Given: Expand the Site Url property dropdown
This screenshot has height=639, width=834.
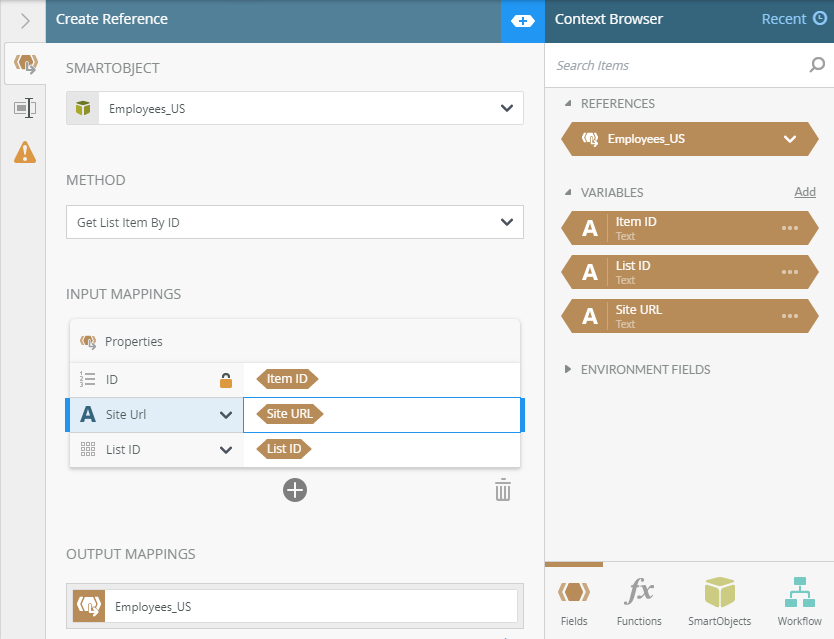Looking at the screenshot, I should click(x=226, y=415).
